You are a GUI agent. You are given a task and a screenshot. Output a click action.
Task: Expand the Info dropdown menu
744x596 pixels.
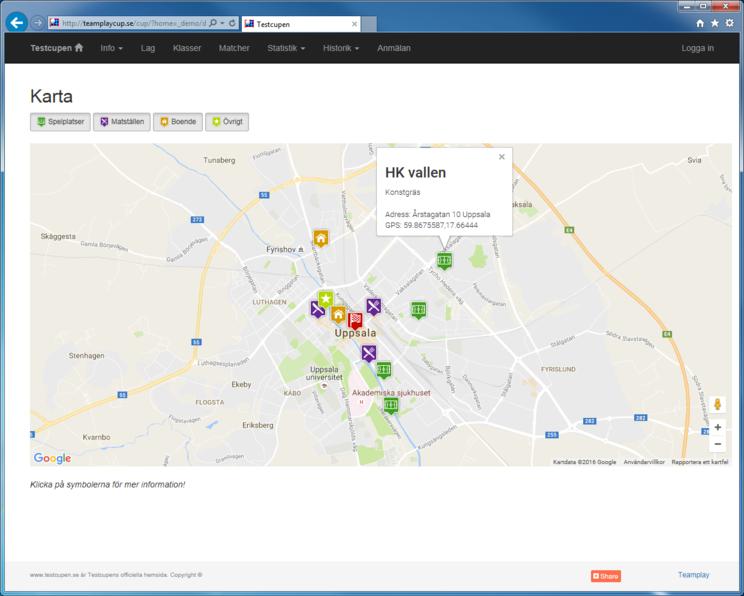click(111, 48)
